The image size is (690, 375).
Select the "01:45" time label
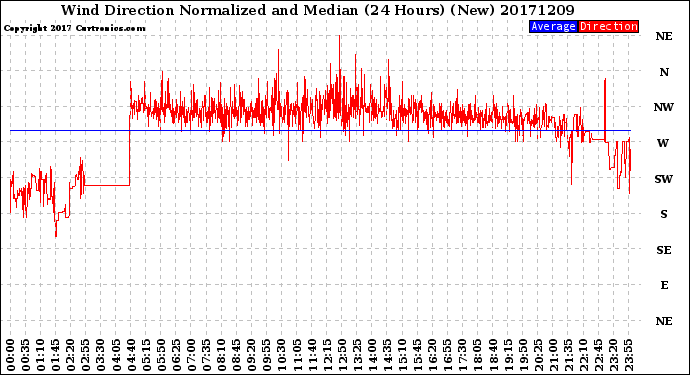[56, 355]
